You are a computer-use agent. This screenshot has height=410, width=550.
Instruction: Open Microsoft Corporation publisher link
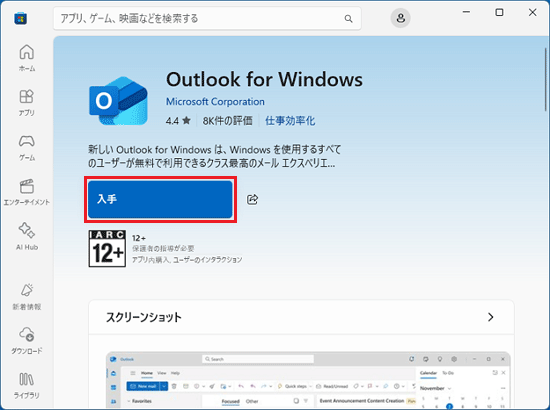coord(215,102)
